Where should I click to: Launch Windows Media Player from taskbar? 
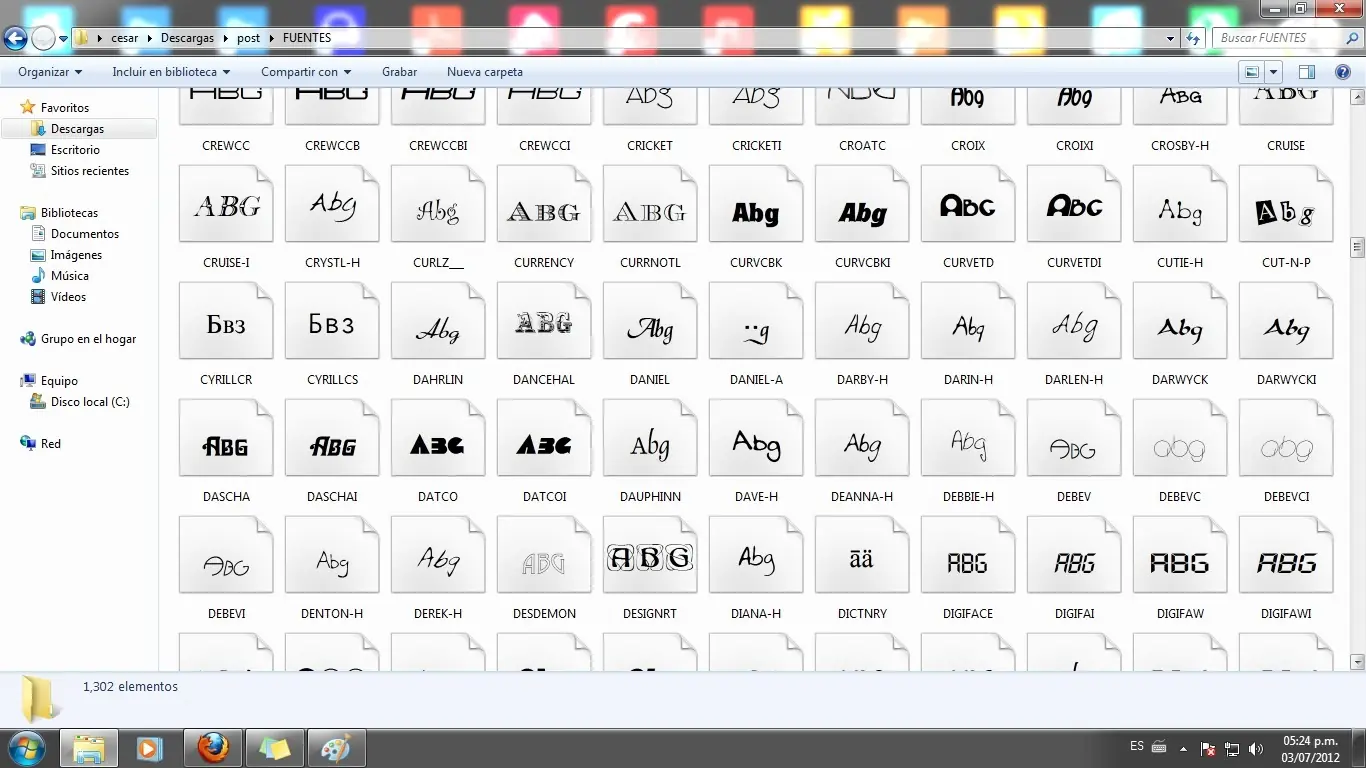[x=150, y=748]
